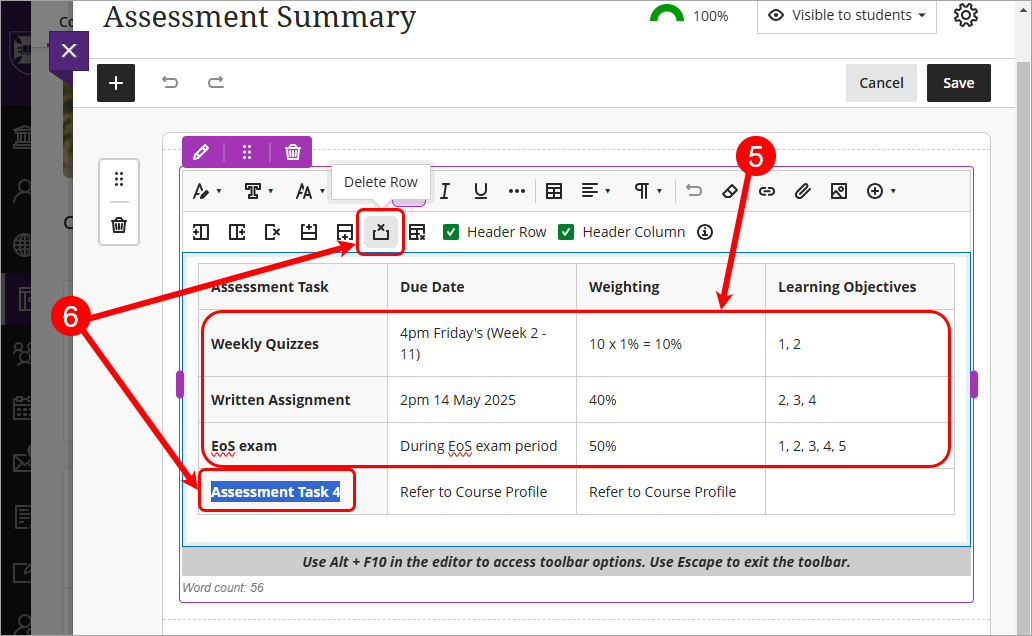
Task: Open the pencil edit icon on purple toolbar
Action: click(x=202, y=151)
